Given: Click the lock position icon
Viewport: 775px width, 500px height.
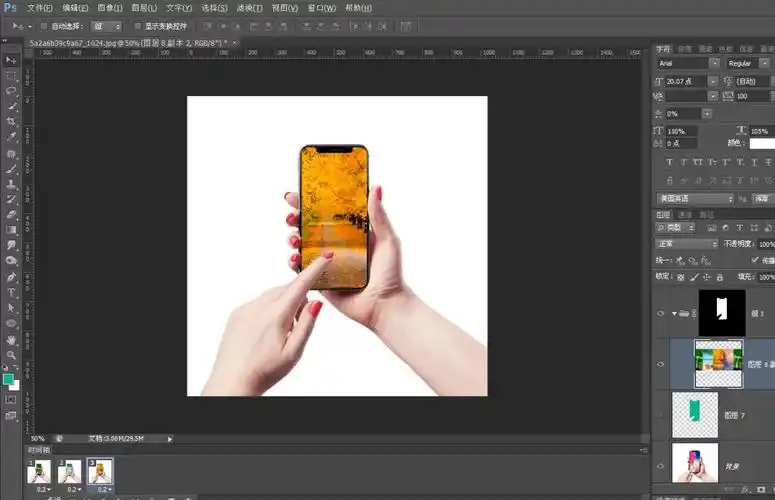Looking at the screenshot, I should (707, 277).
